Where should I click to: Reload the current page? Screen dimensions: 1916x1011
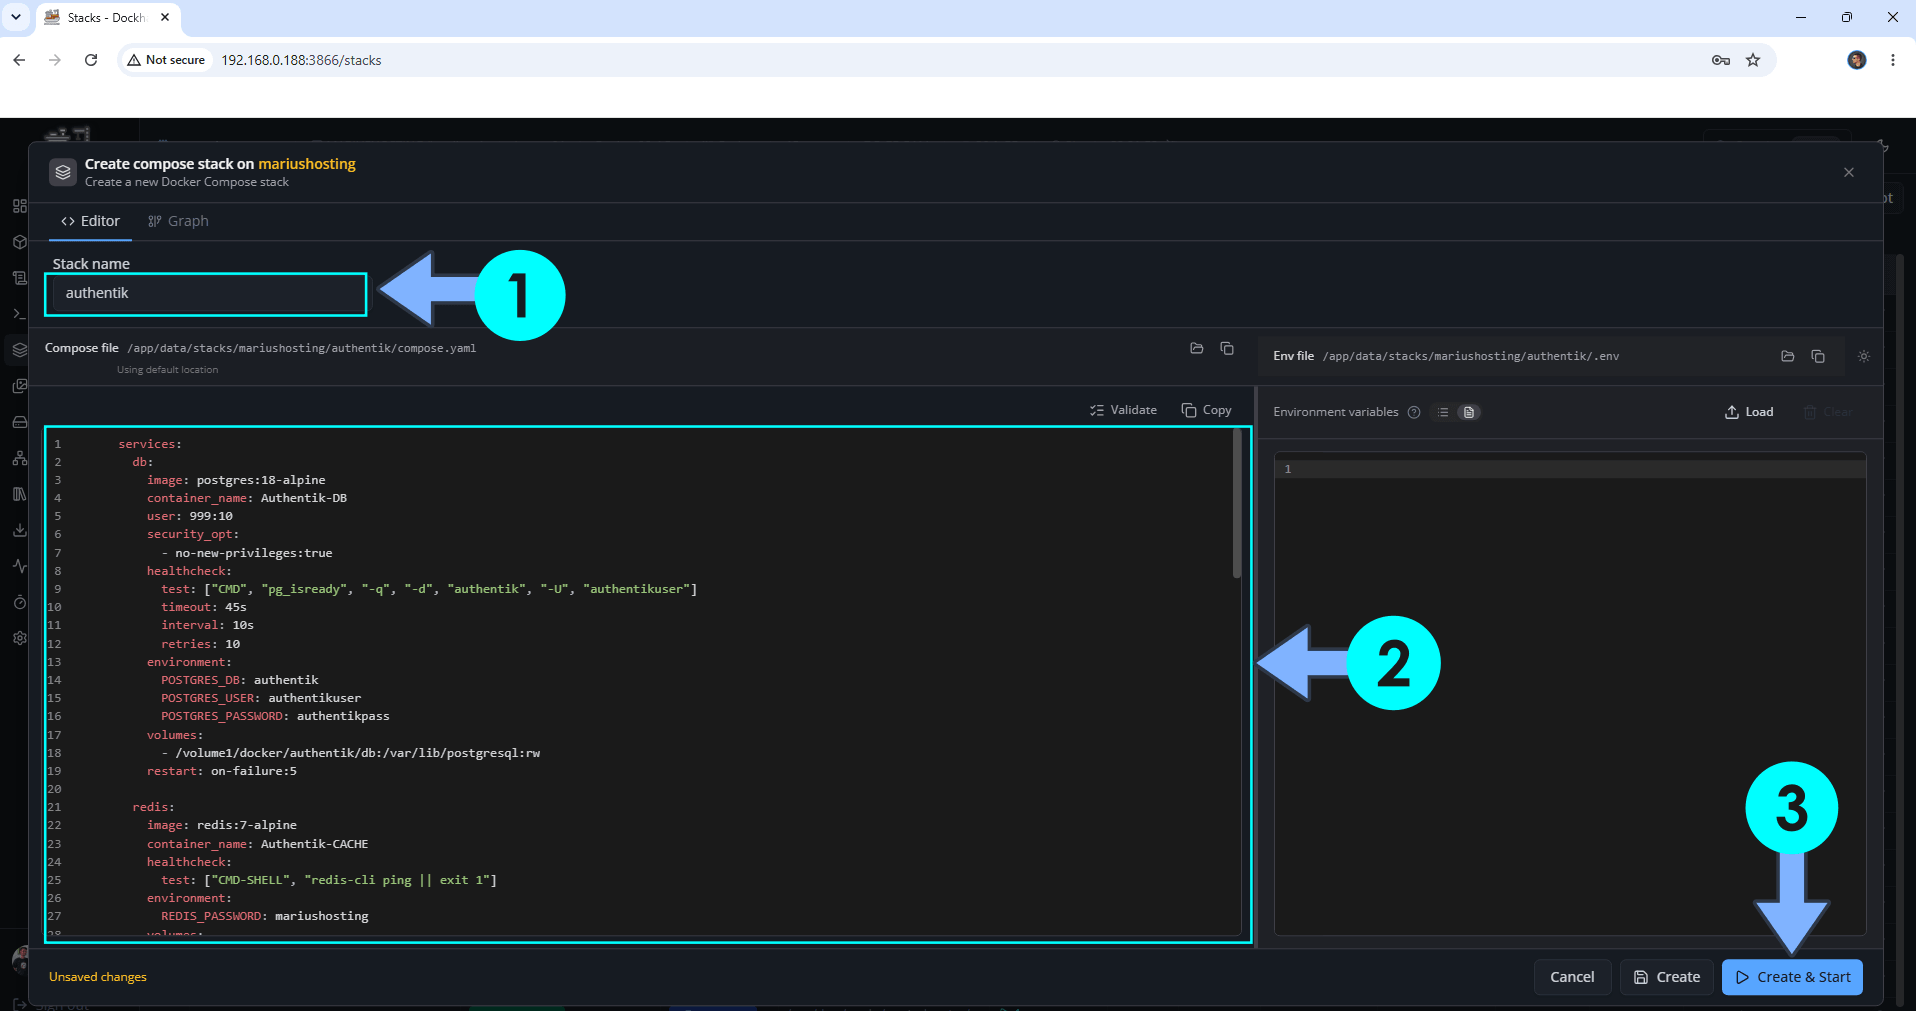[91, 60]
